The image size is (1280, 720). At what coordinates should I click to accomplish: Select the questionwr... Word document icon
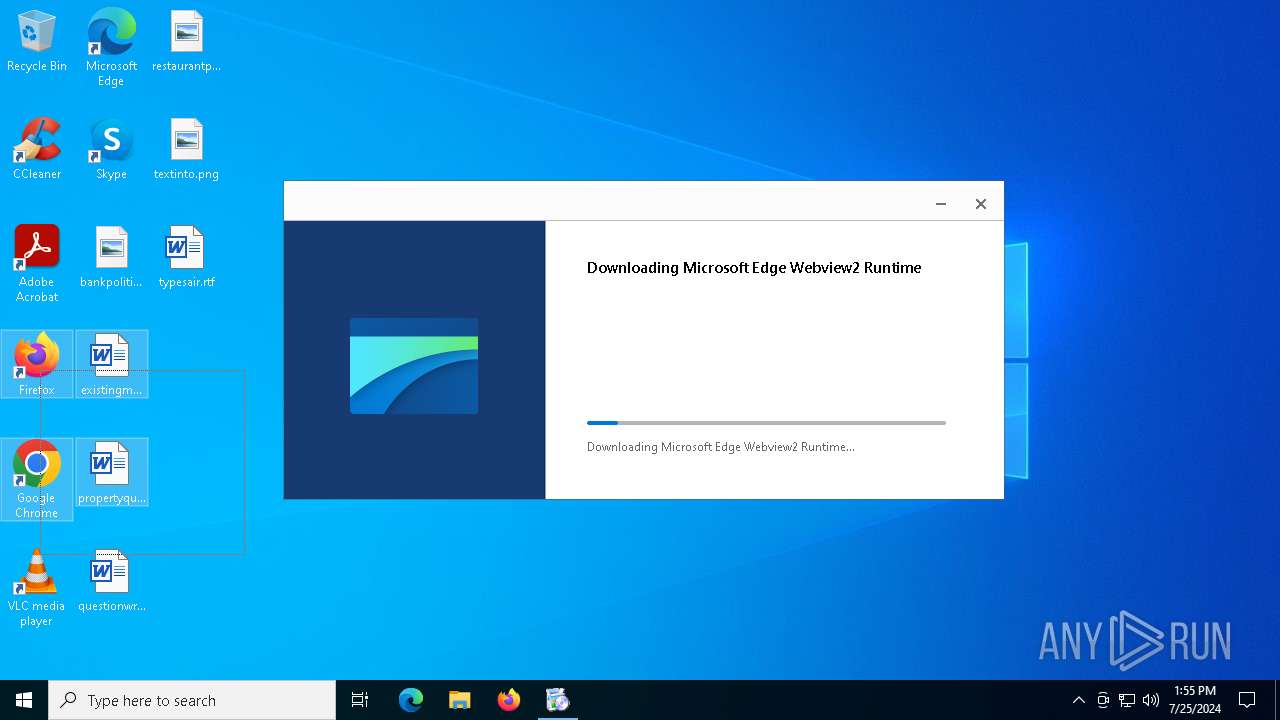[111, 582]
